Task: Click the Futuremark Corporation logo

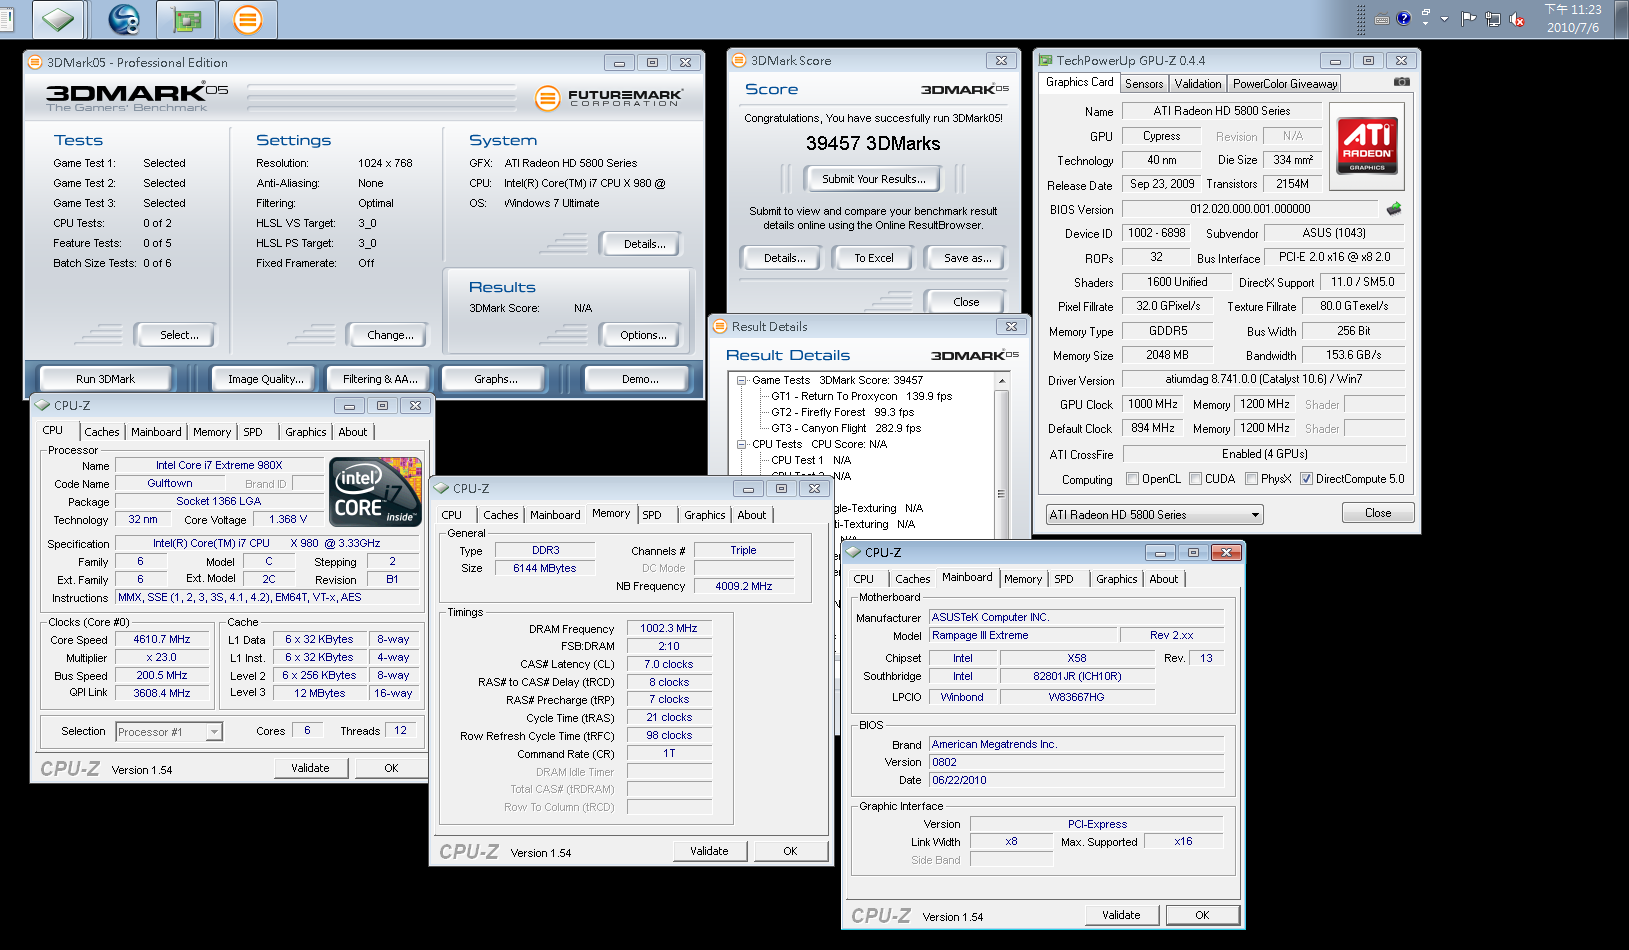Action: click(x=610, y=98)
